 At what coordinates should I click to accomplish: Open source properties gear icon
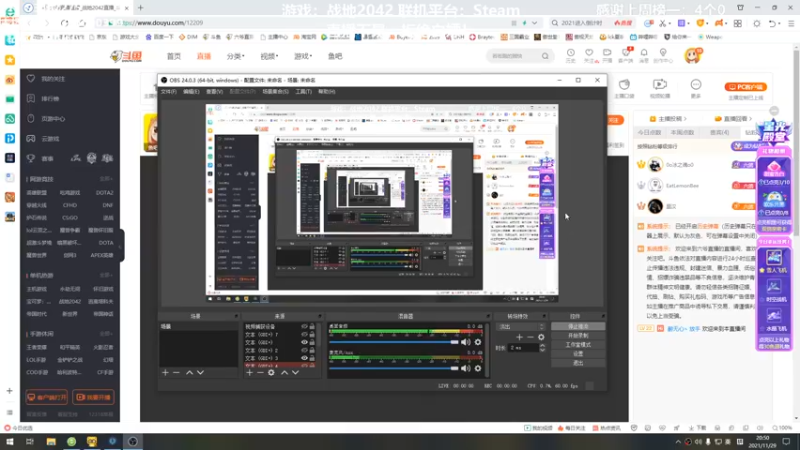coord(271,373)
